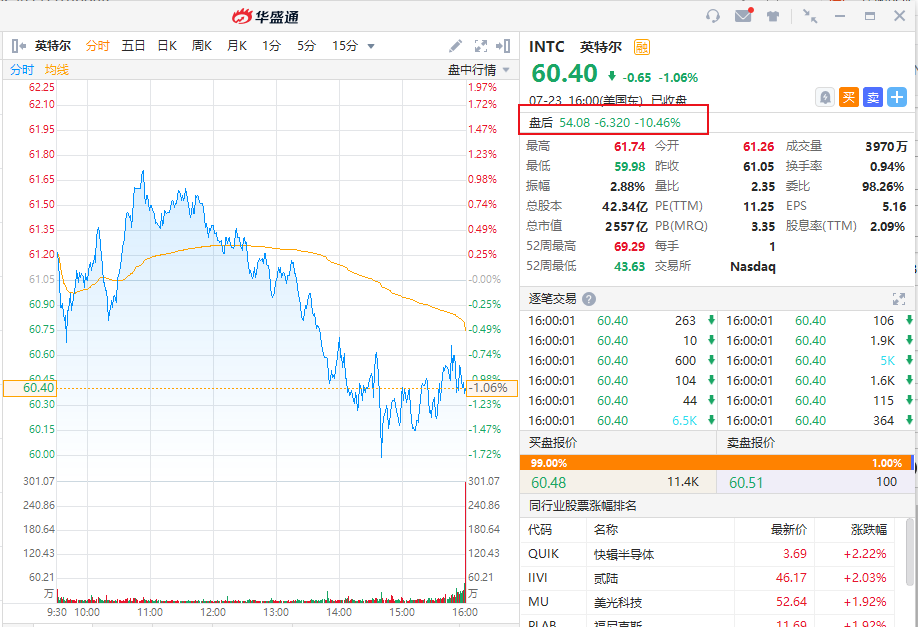918x627 pixels.
Task: Click the 成交量 value 3970万
Action: pos(886,147)
